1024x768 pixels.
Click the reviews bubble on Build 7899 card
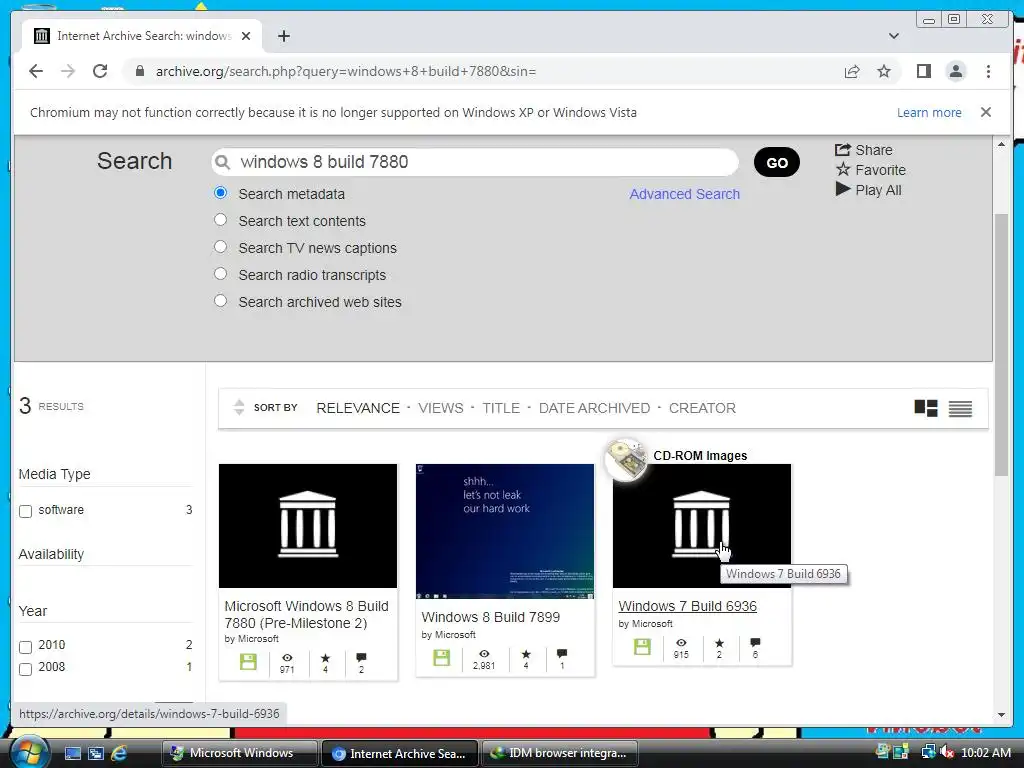[562, 654]
